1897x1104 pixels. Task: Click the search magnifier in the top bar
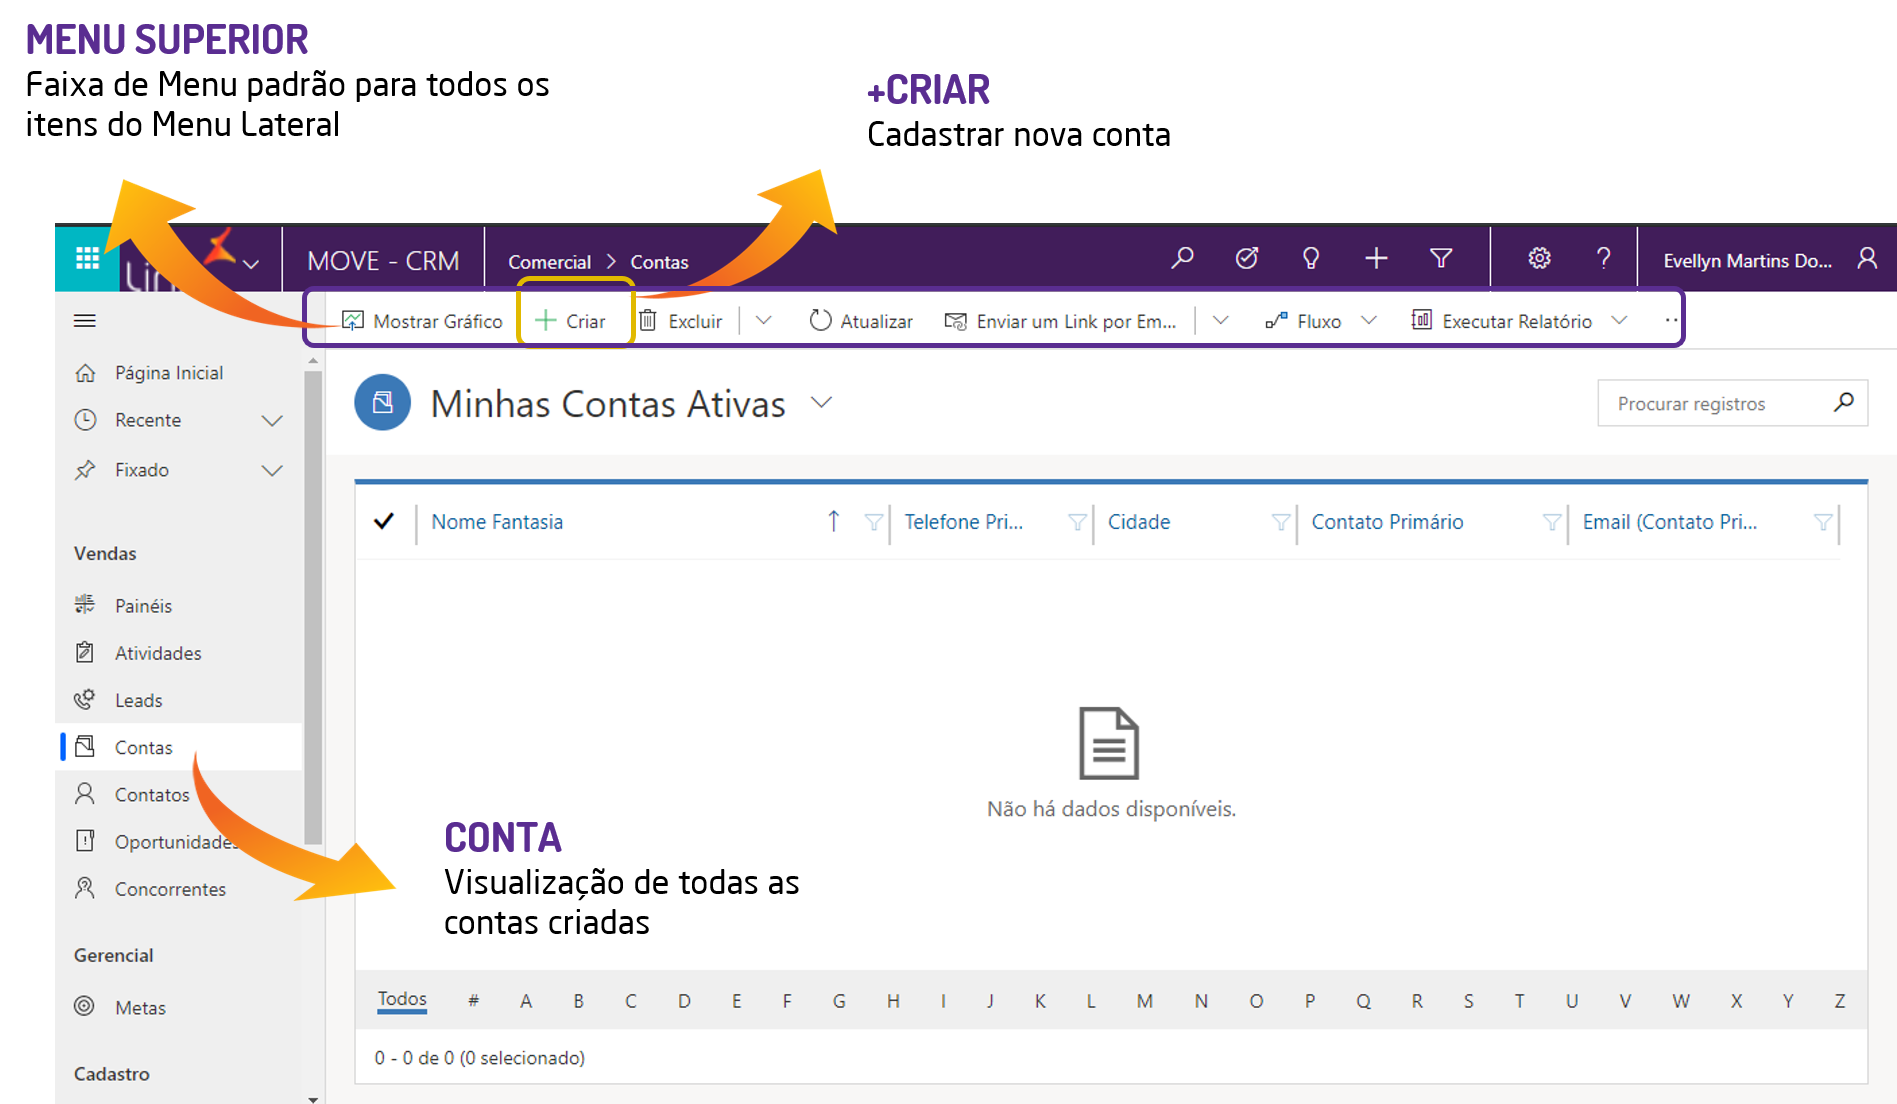point(1182,259)
